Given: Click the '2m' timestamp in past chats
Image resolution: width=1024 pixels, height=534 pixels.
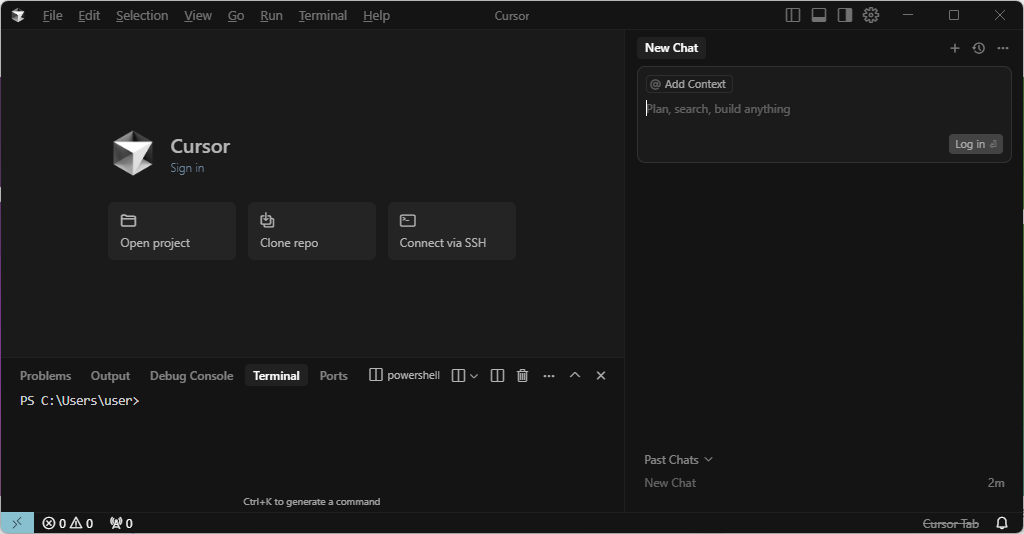Looking at the screenshot, I should 996,483.
